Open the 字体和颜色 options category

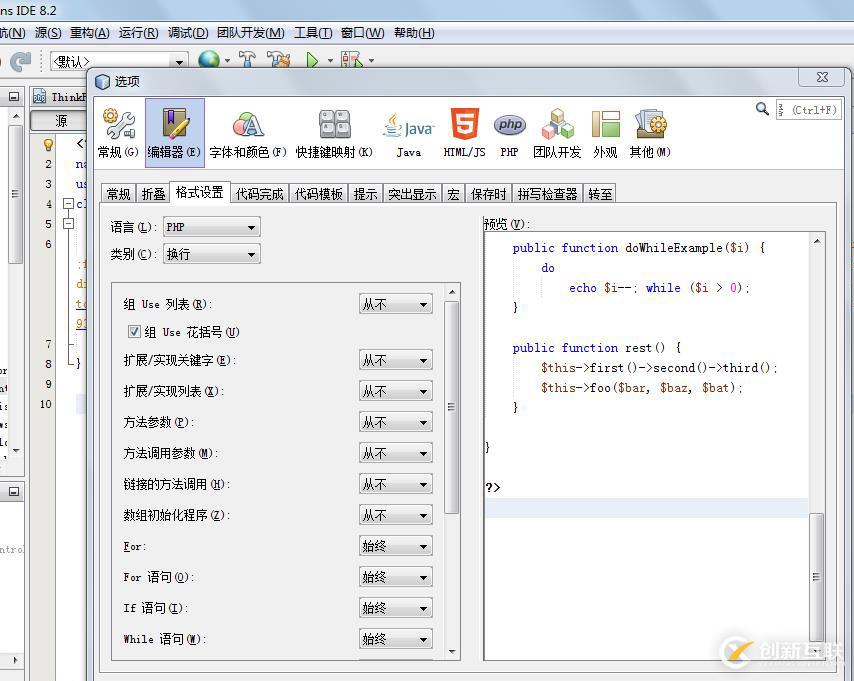(248, 133)
